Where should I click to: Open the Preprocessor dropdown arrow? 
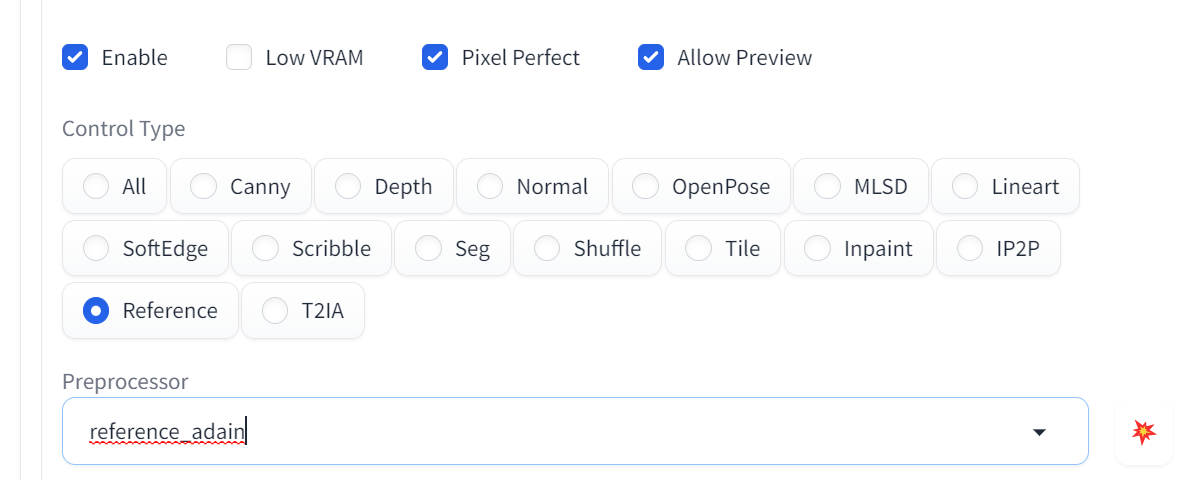(1039, 432)
